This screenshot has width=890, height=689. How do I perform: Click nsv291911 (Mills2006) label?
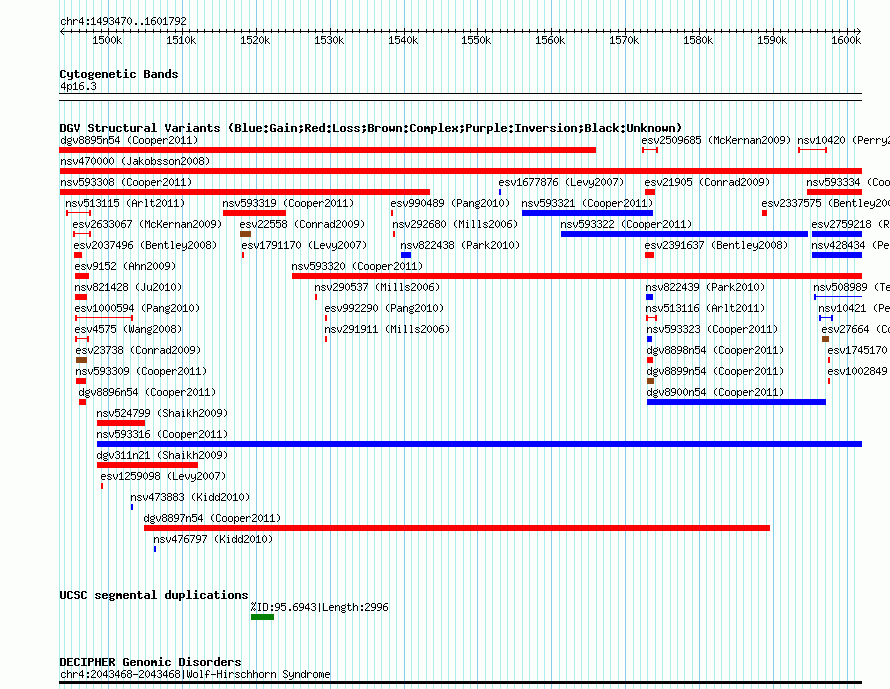click(x=387, y=329)
